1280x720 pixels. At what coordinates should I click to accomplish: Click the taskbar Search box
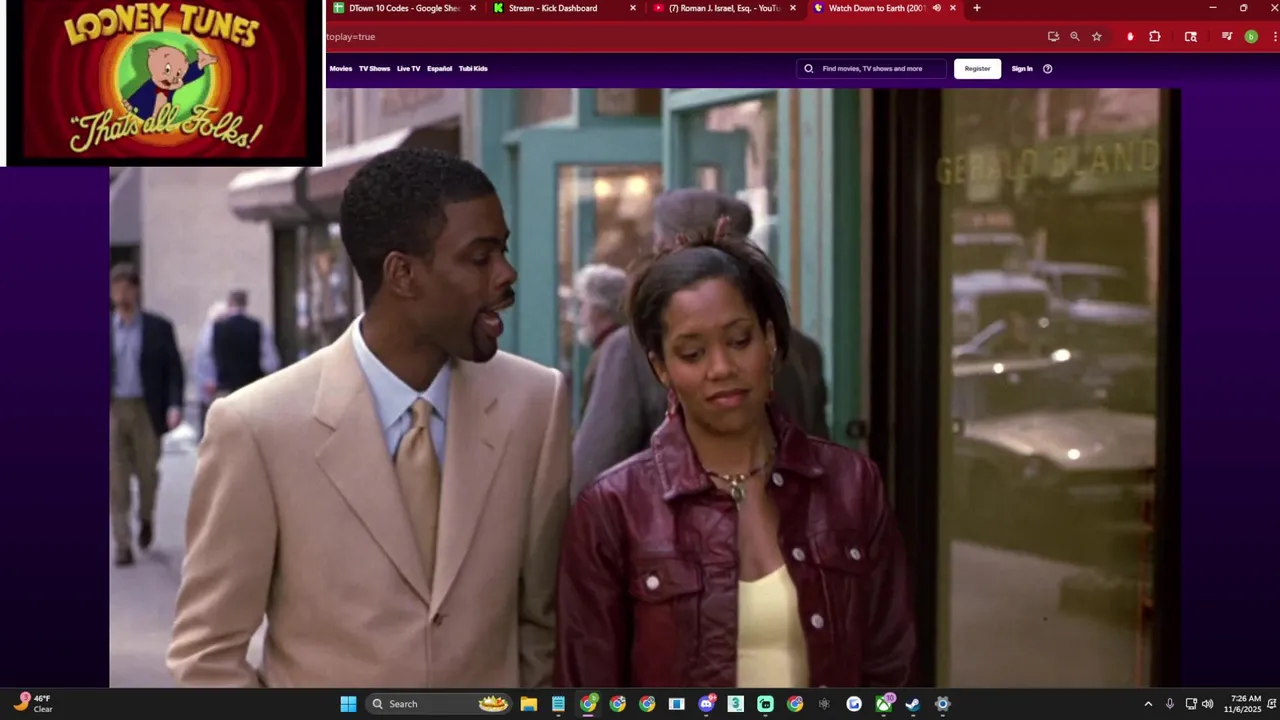tap(439, 704)
